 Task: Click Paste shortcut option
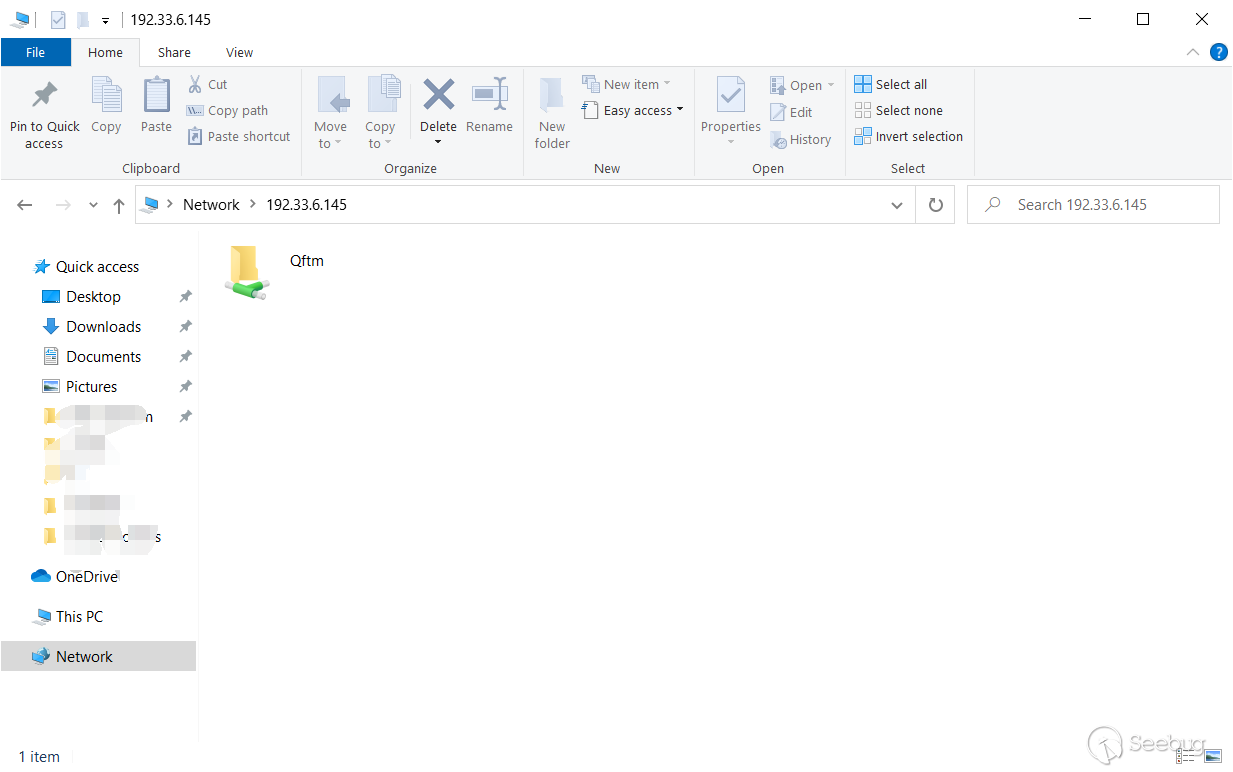pos(239,137)
